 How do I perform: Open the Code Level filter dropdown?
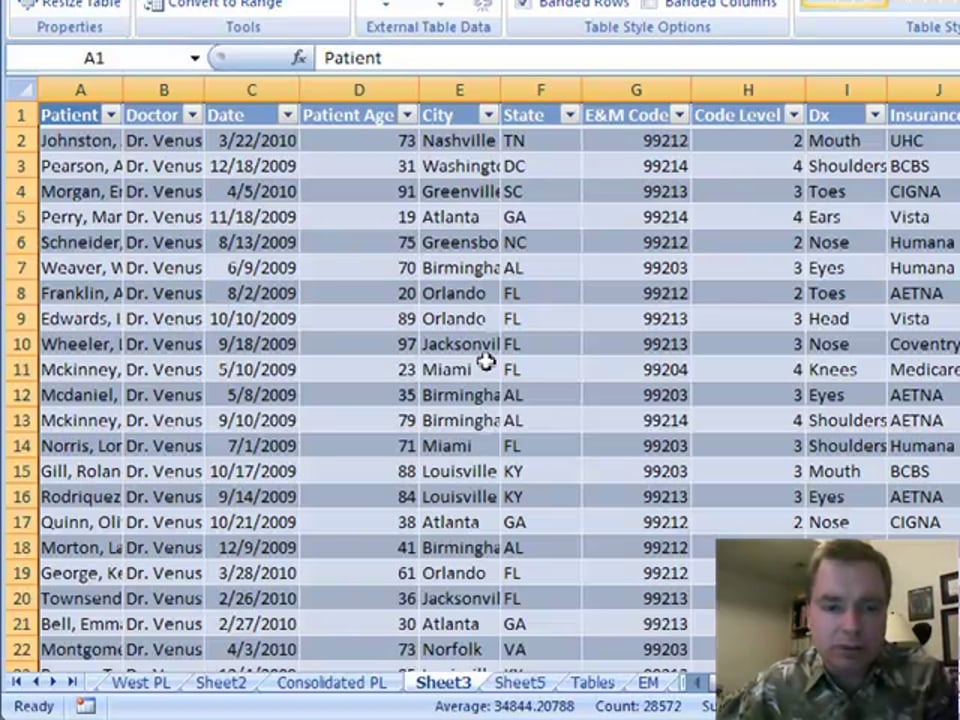tap(794, 115)
